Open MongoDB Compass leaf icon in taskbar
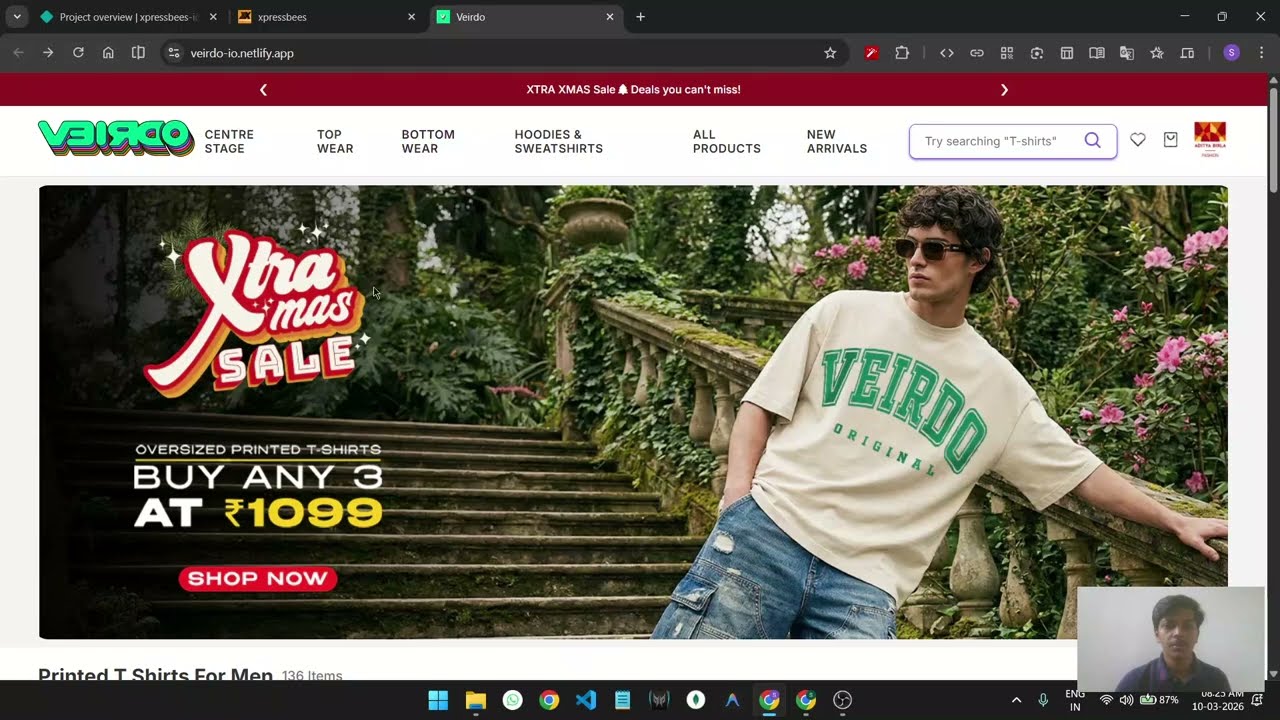 (696, 700)
